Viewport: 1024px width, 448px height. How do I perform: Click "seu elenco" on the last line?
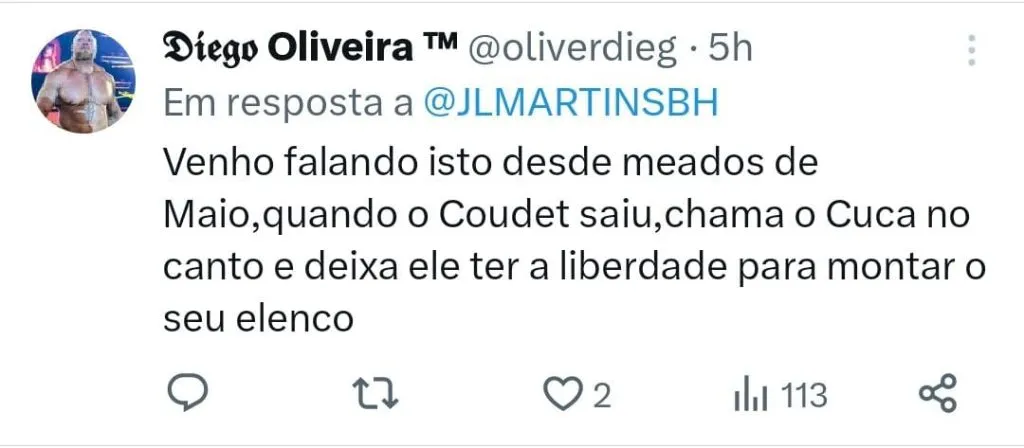[258, 320]
